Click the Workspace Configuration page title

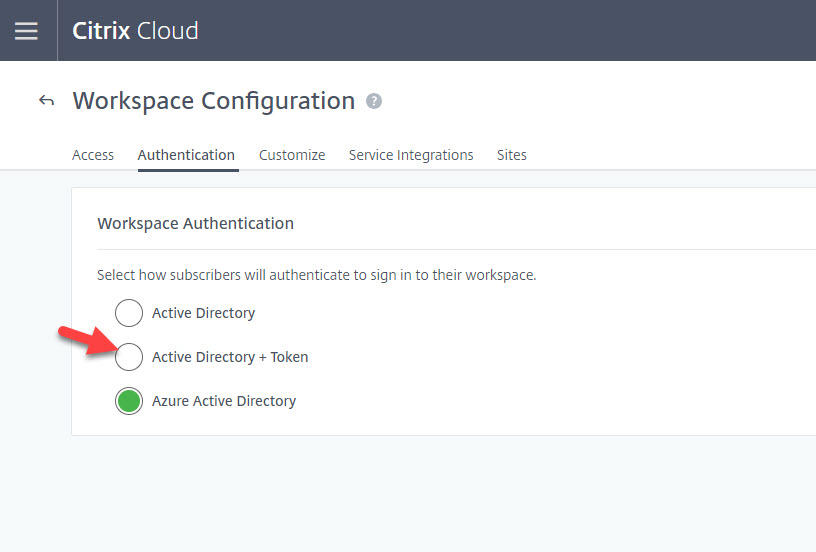[x=213, y=101]
